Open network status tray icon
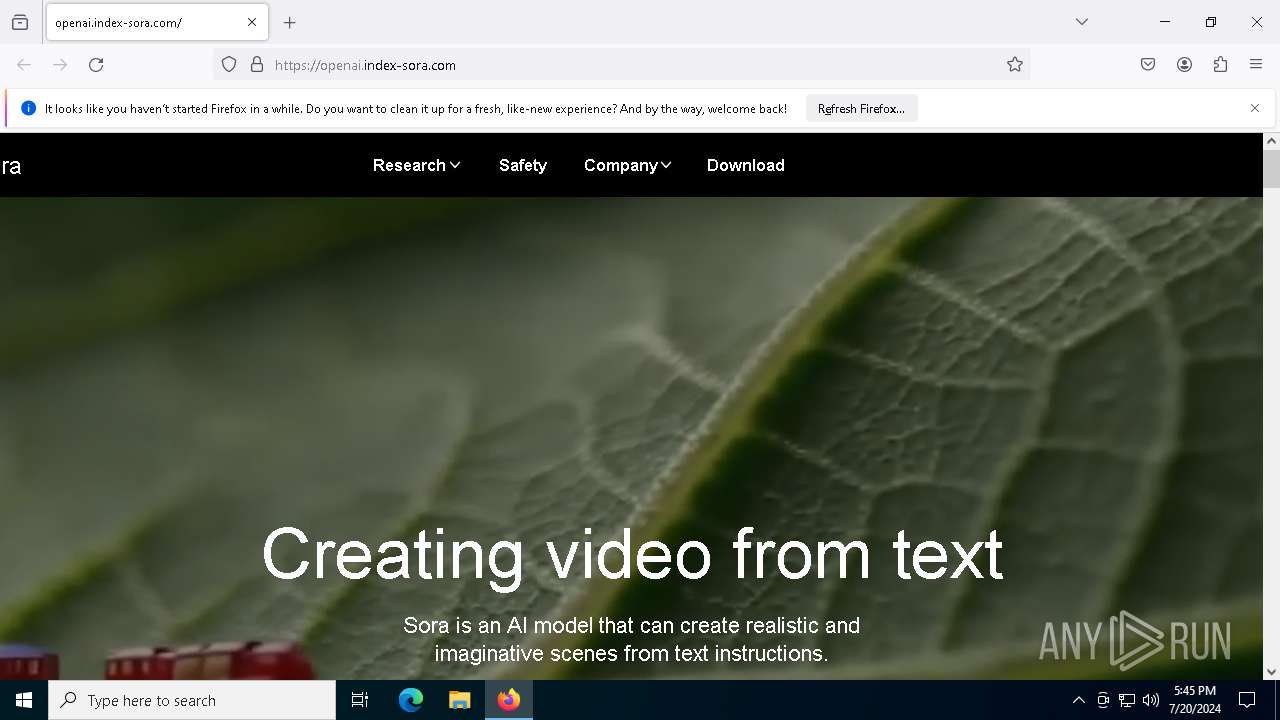Screen dimensions: 1280x720 [x=1127, y=700]
